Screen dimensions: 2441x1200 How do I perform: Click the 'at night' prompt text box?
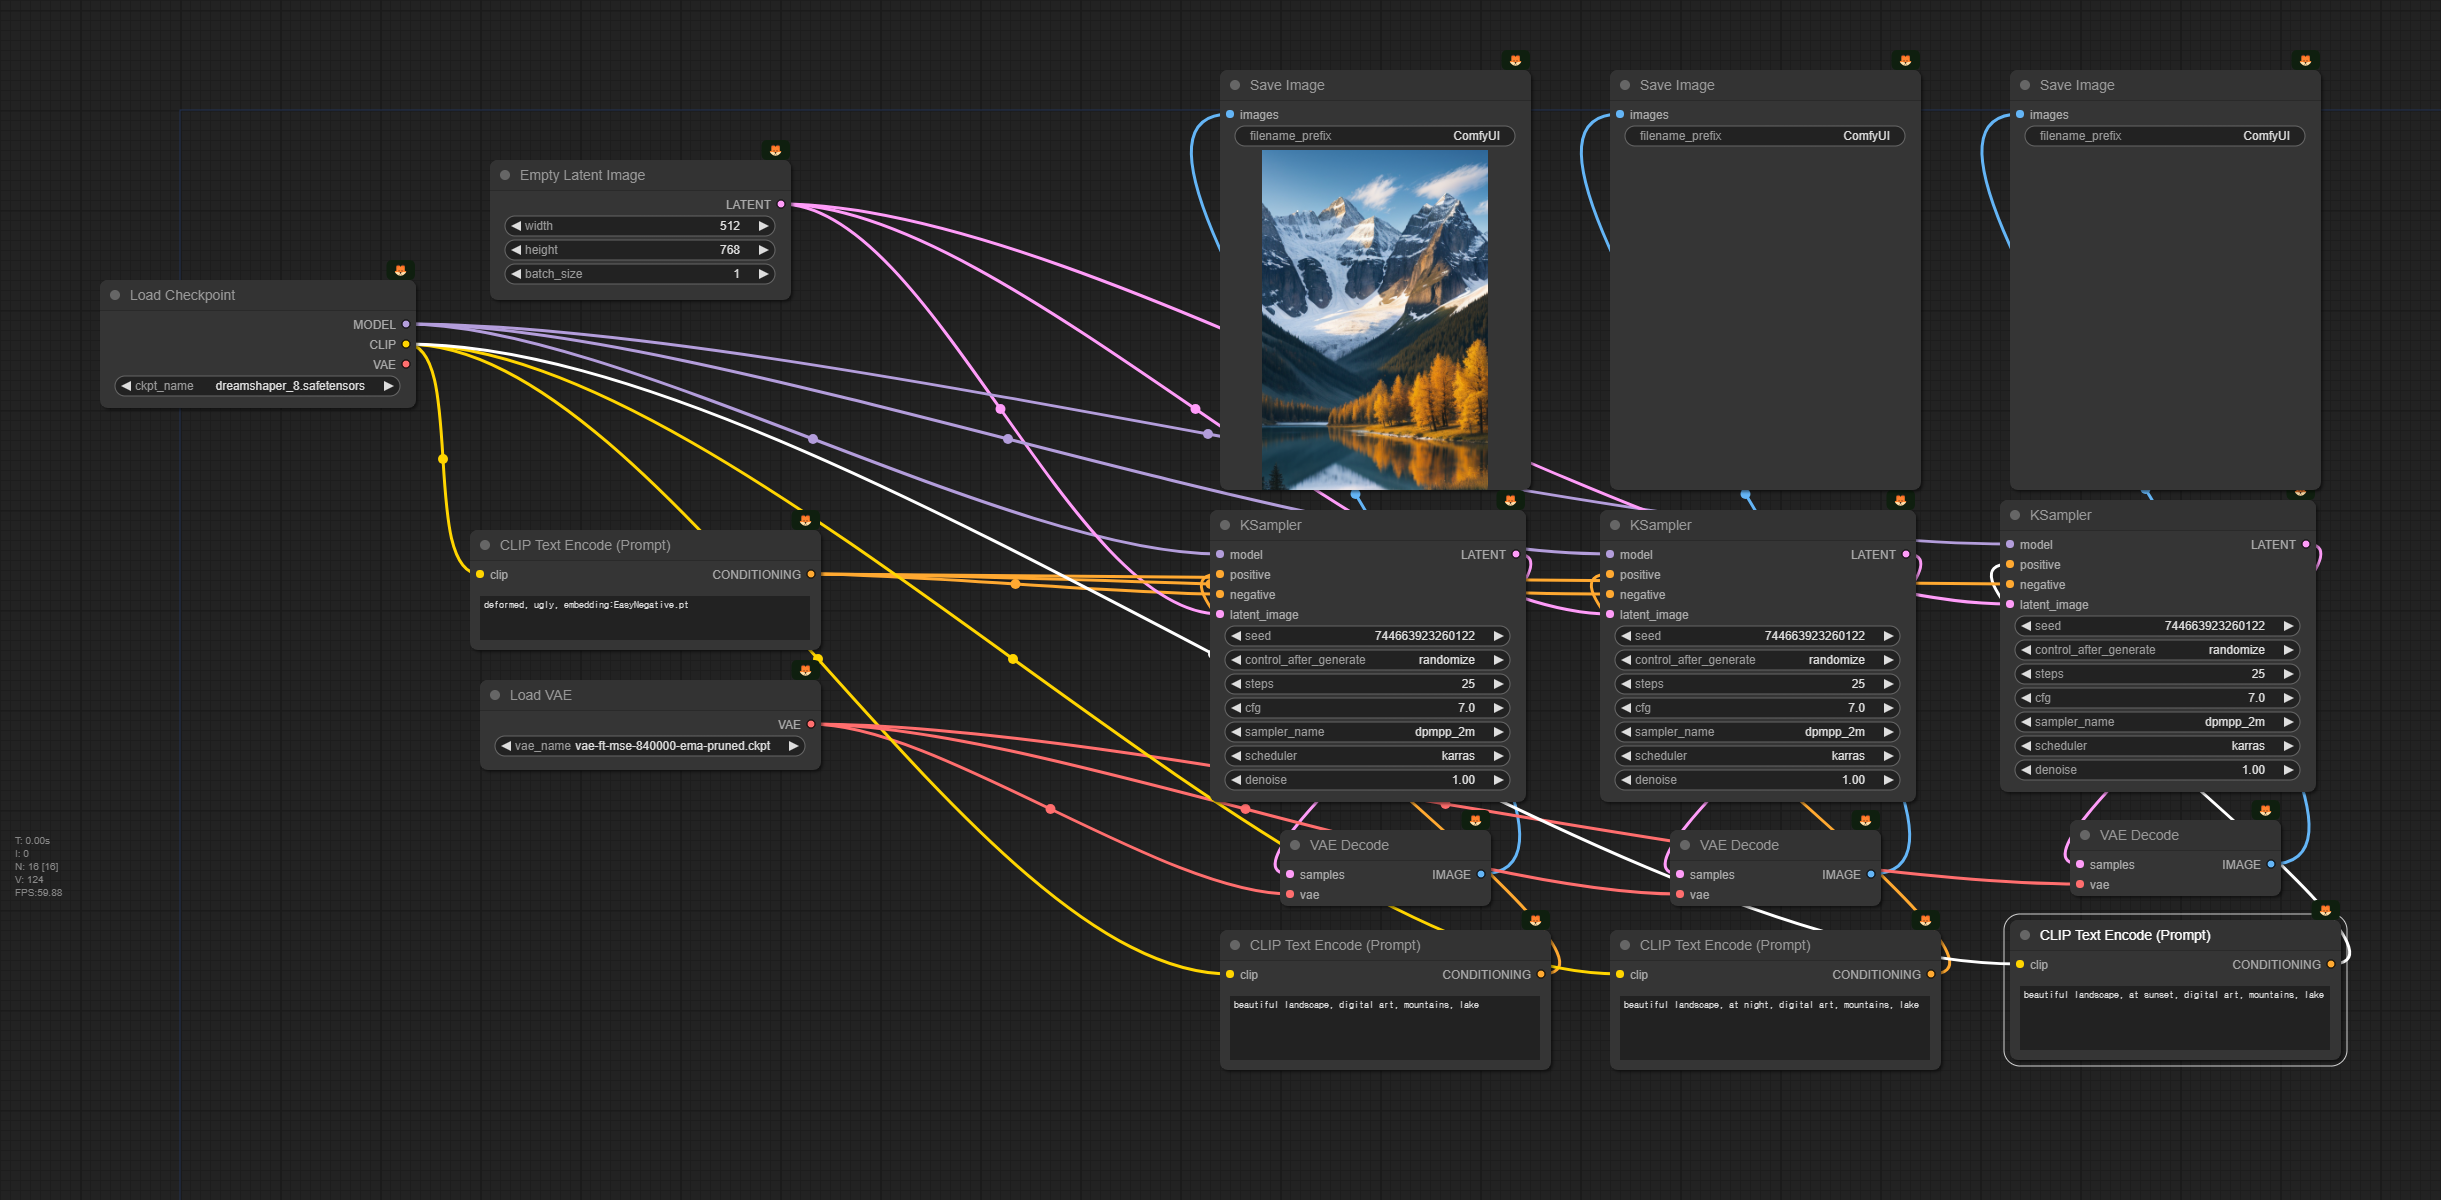click(x=1774, y=1027)
